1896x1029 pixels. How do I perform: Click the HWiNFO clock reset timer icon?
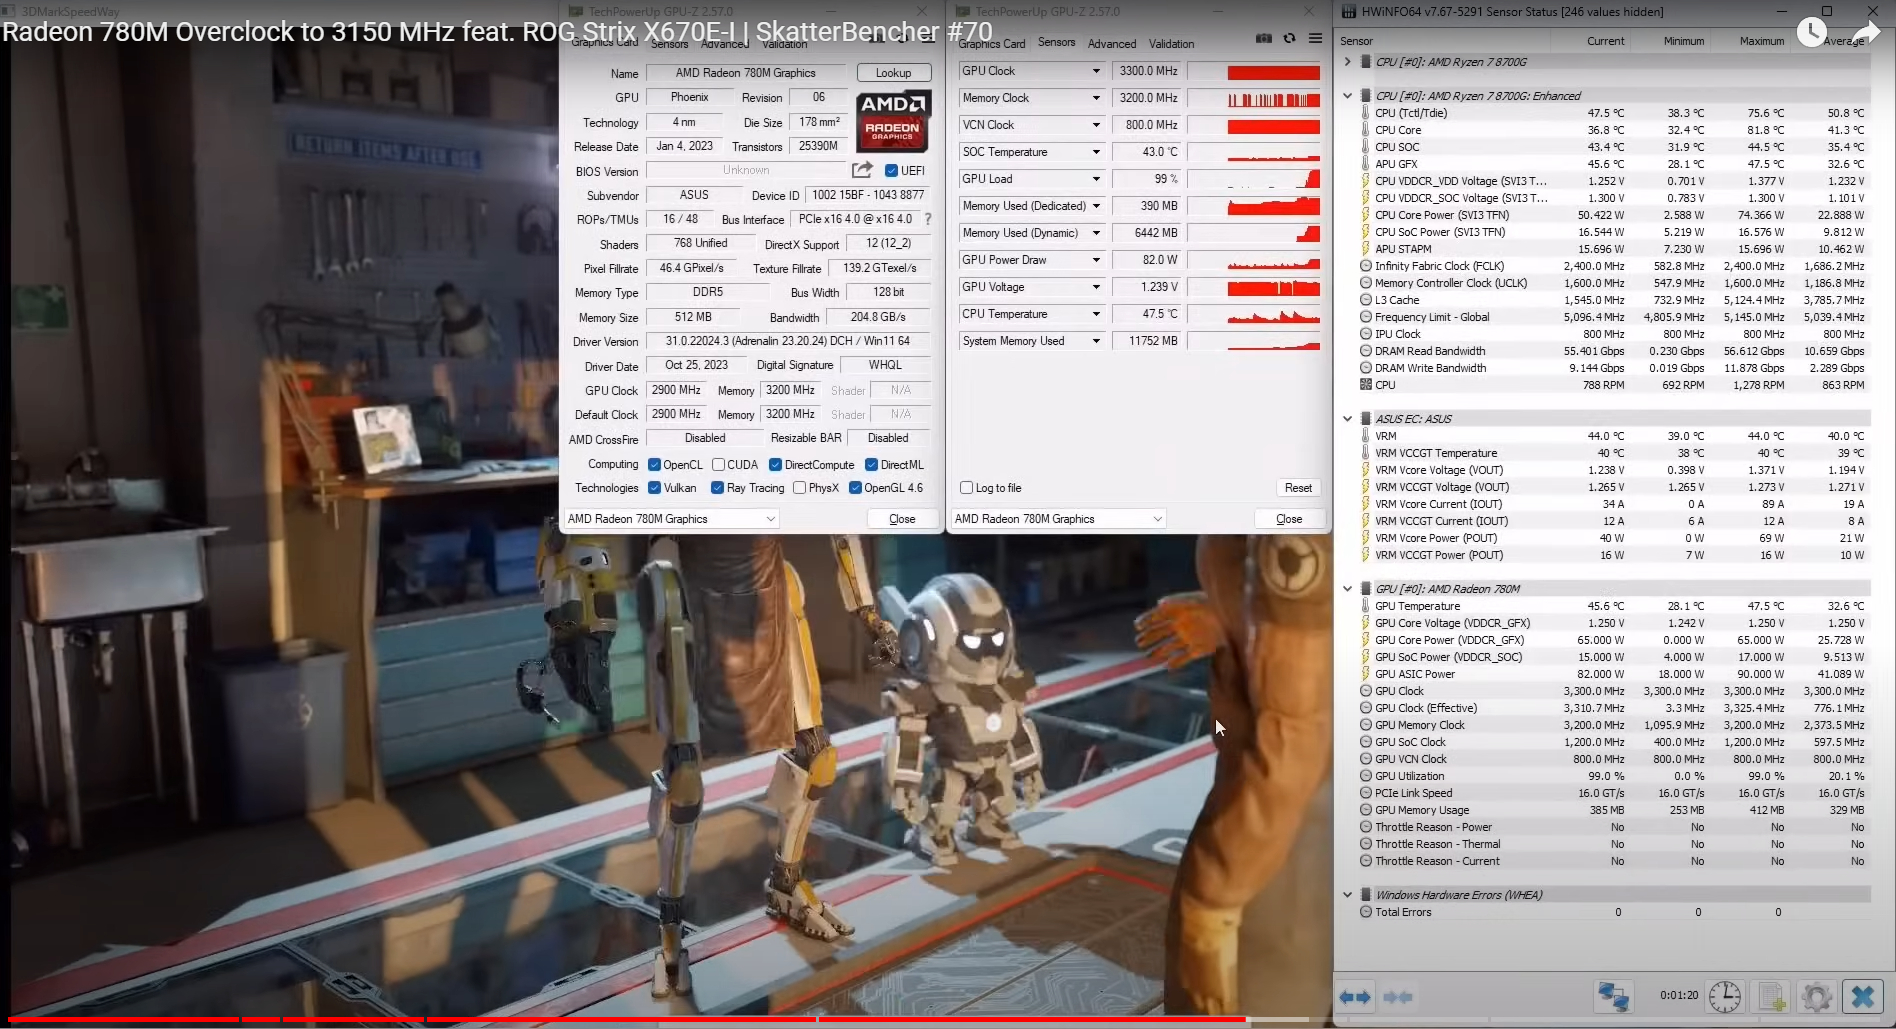click(x=1725, y=996)
